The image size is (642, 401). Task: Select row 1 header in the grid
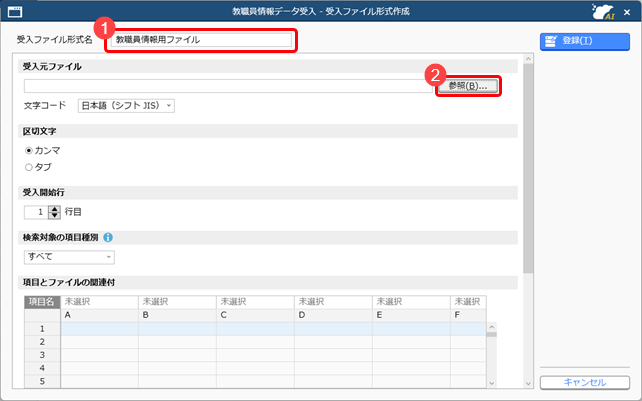coord(43,328)
